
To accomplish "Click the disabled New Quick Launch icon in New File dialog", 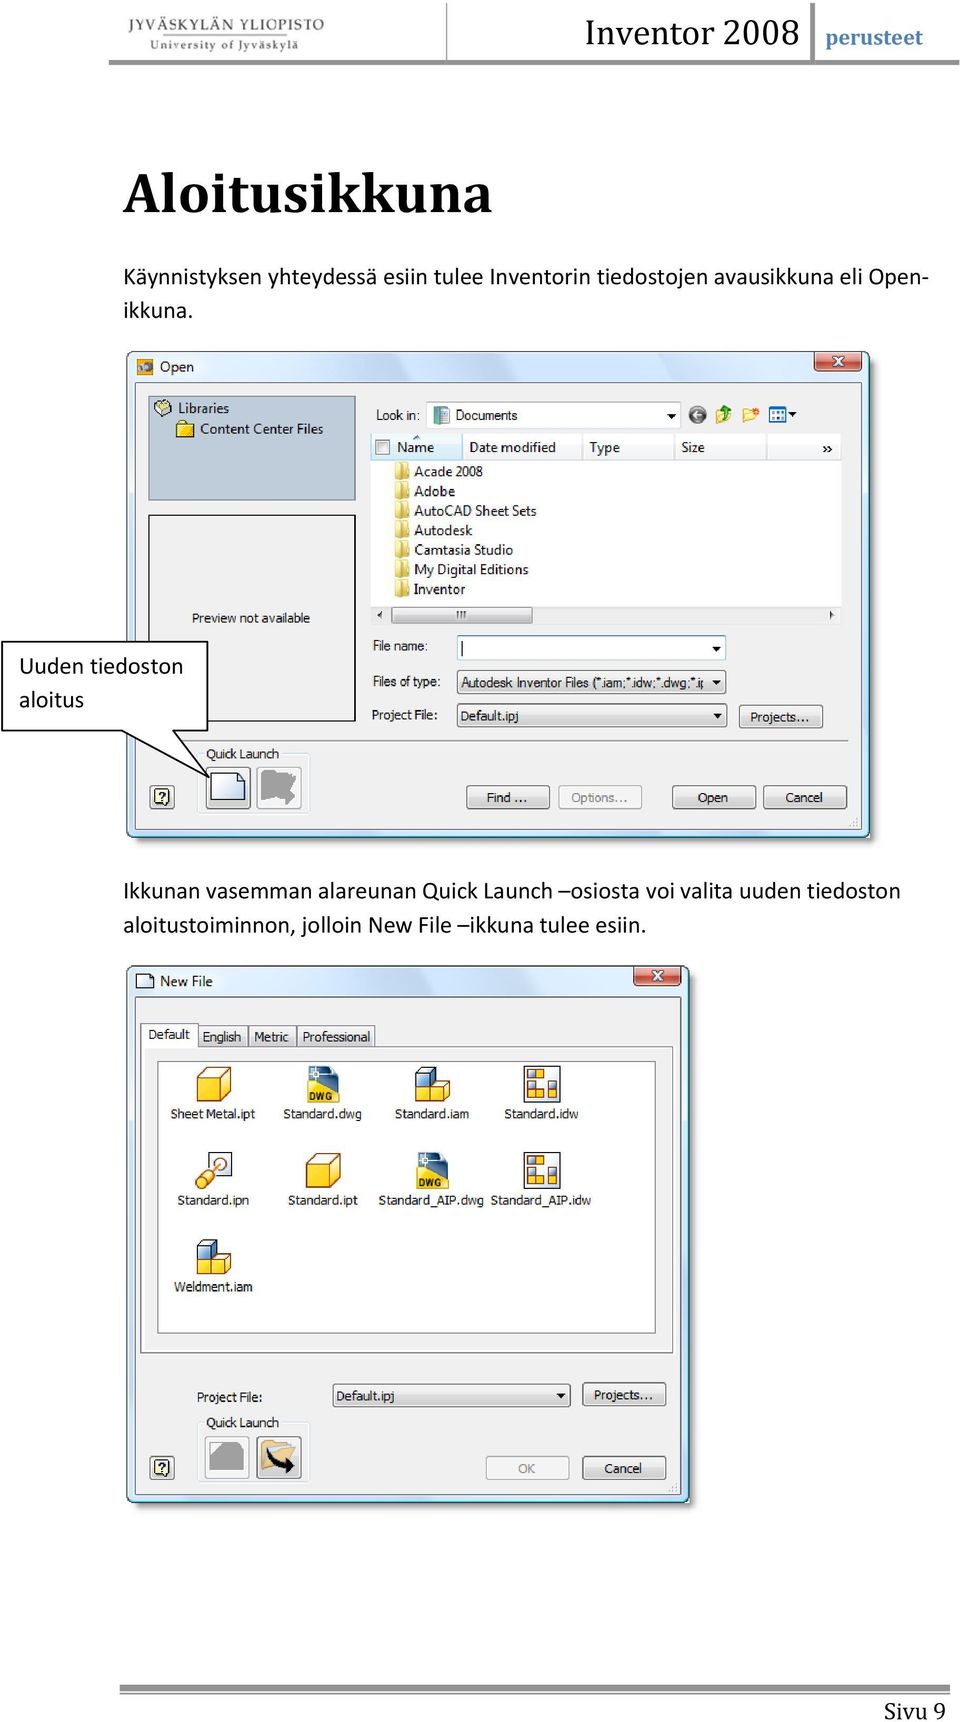I will pos(227,1458).
